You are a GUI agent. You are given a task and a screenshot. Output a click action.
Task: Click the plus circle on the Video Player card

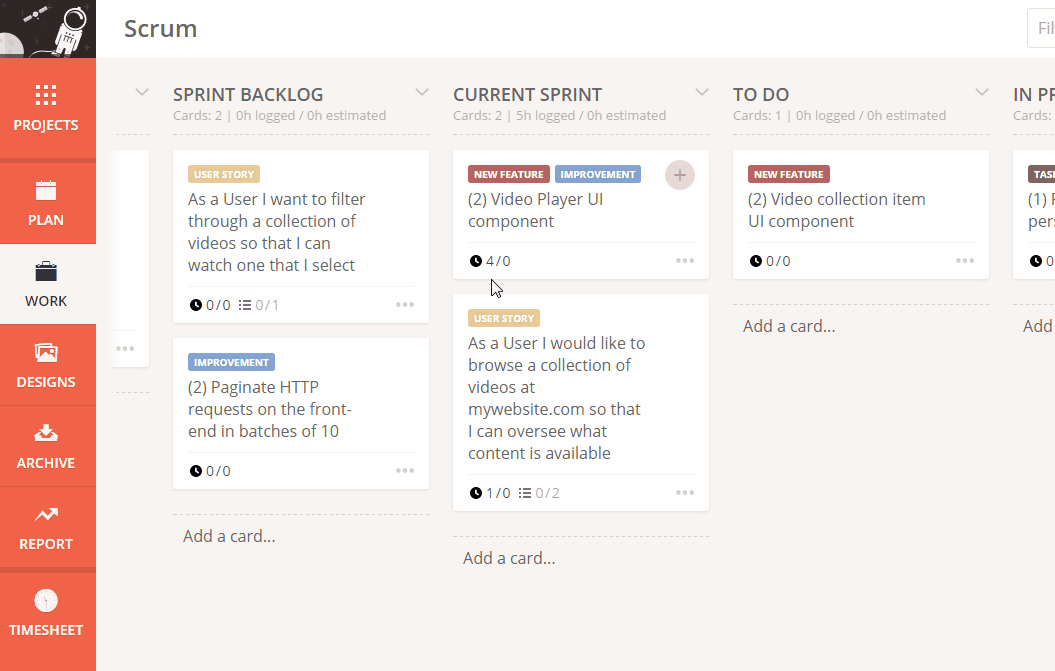point(680,175)
